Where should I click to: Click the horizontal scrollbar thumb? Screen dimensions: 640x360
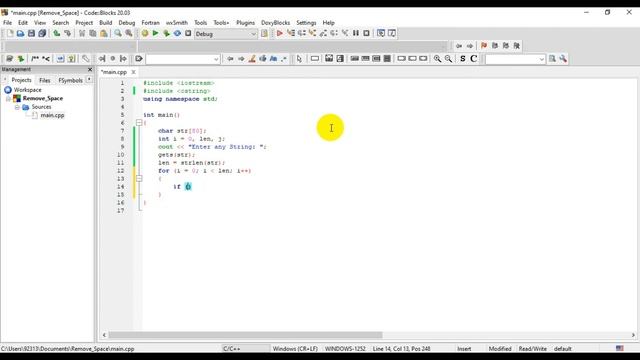(245, 335)
